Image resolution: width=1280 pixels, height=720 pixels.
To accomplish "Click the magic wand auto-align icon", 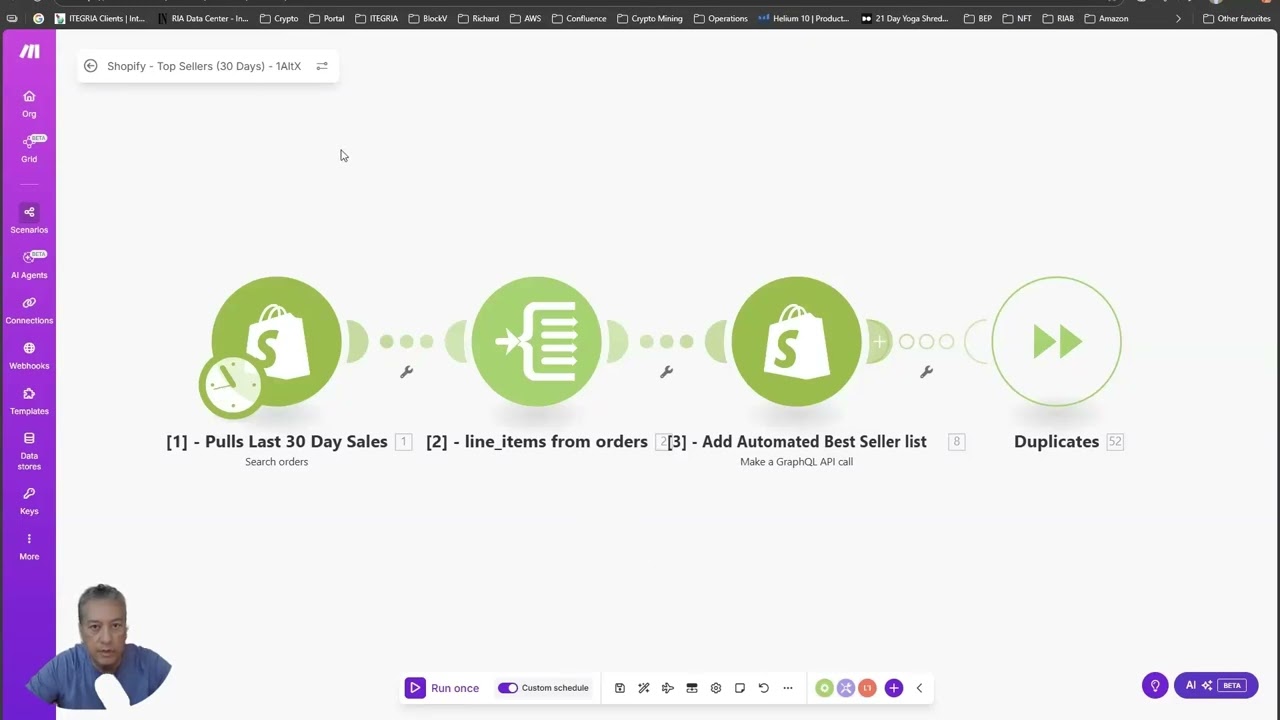I will point(644,688).
